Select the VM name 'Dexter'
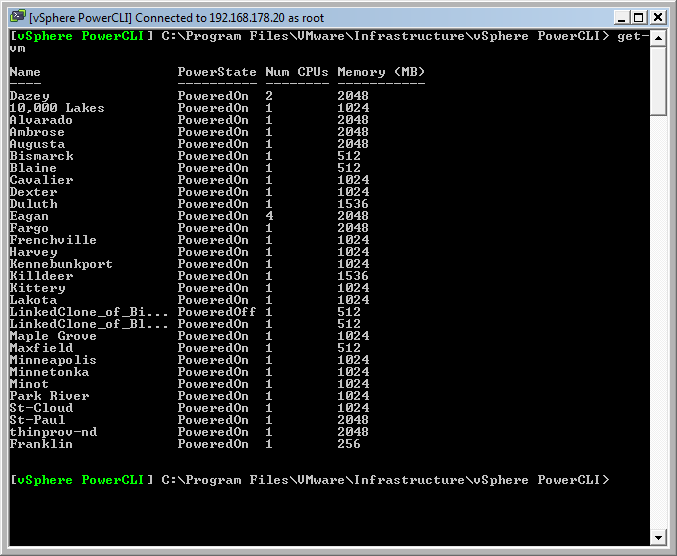The width and height of the screenshot is (677, 556). tap(33, 192)
